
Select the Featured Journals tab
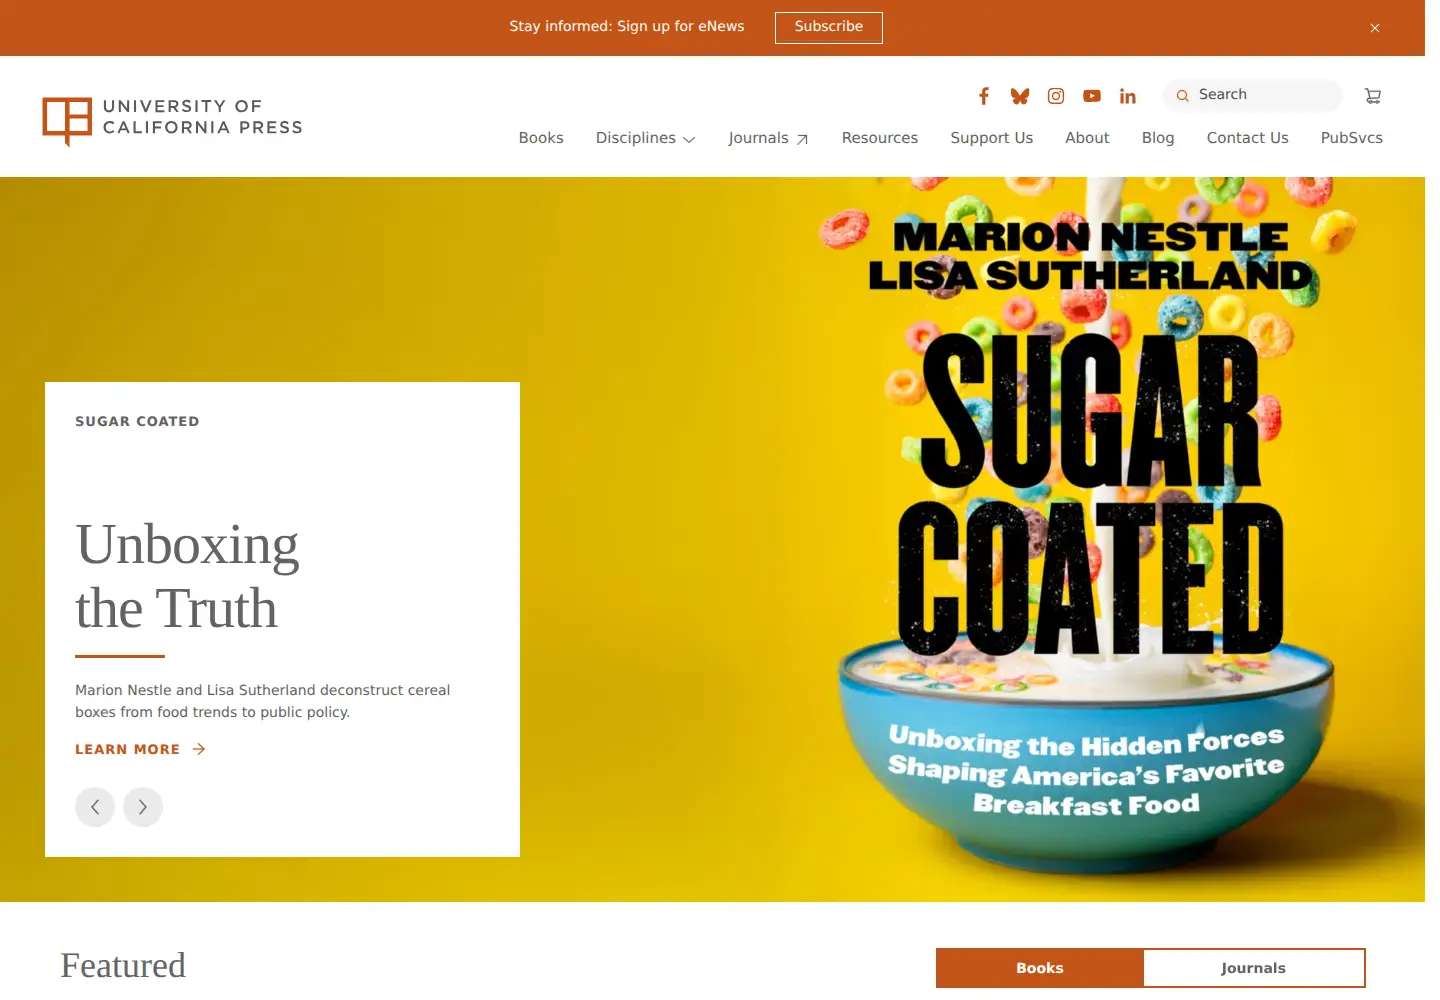click(1253, 968)
